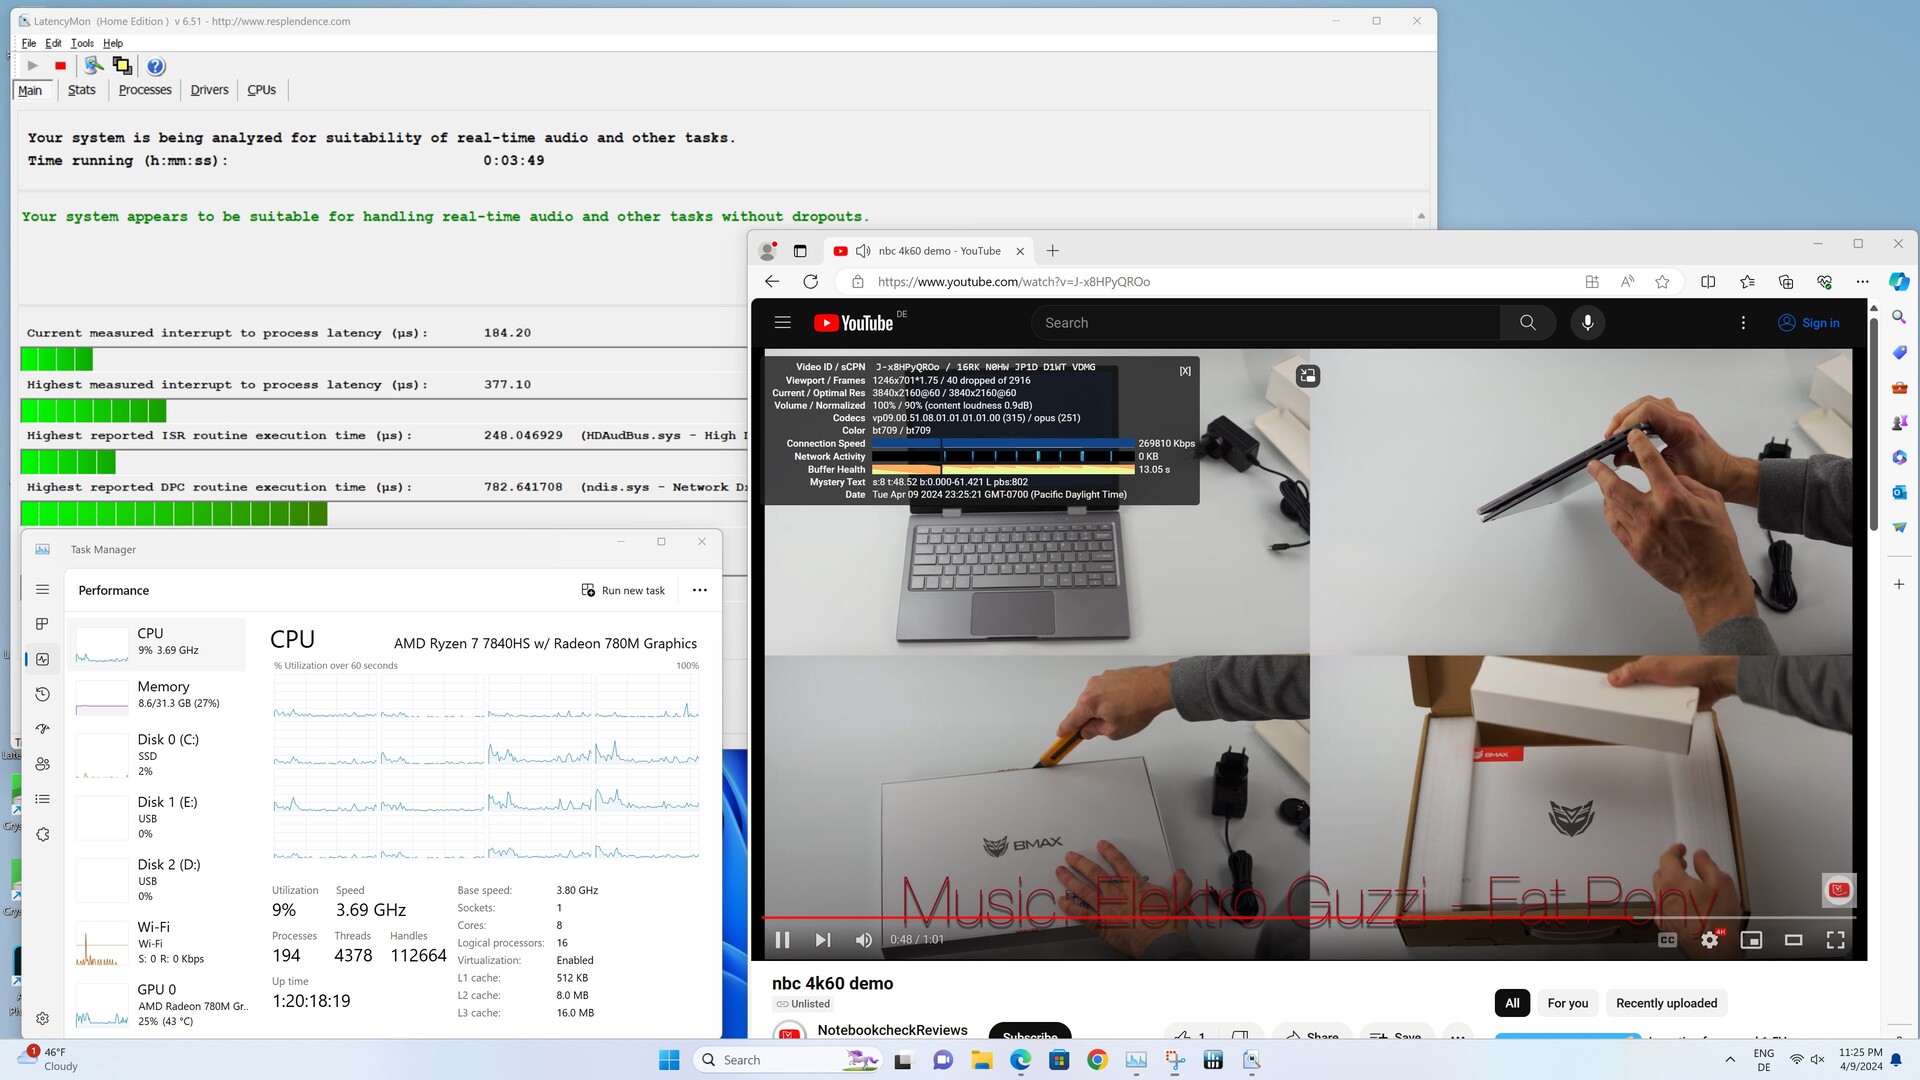Screen dimensions: 1920x1080
Task: Open LatencyMon Help menu
Action: point(113,43)
